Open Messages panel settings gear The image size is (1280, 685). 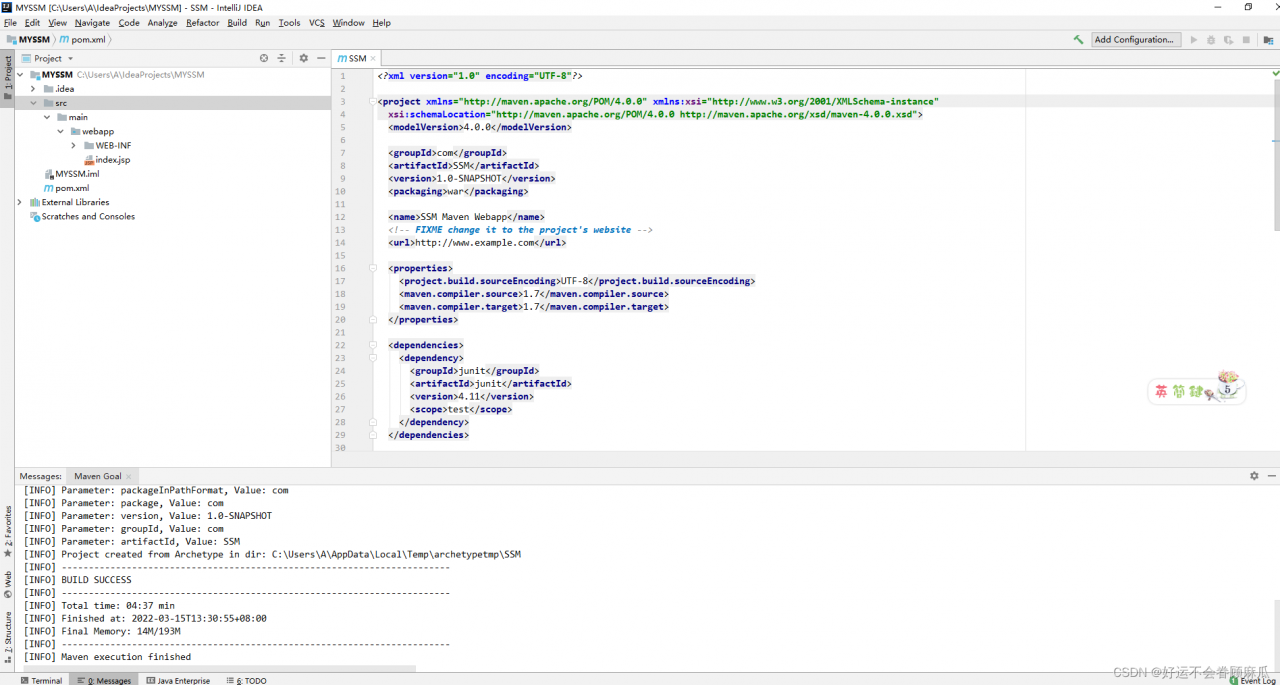point(1254,476)
